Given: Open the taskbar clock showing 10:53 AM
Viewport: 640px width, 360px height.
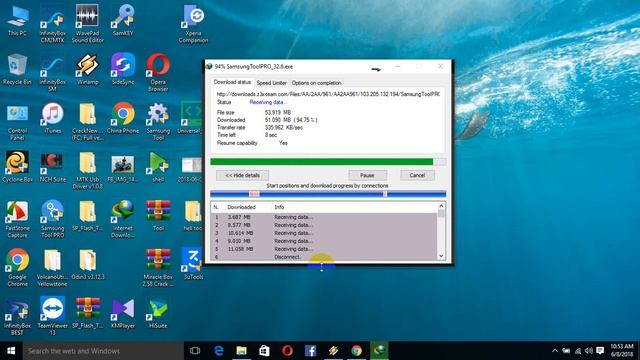Looking at the screenshot, I should [x=622, y=351].
